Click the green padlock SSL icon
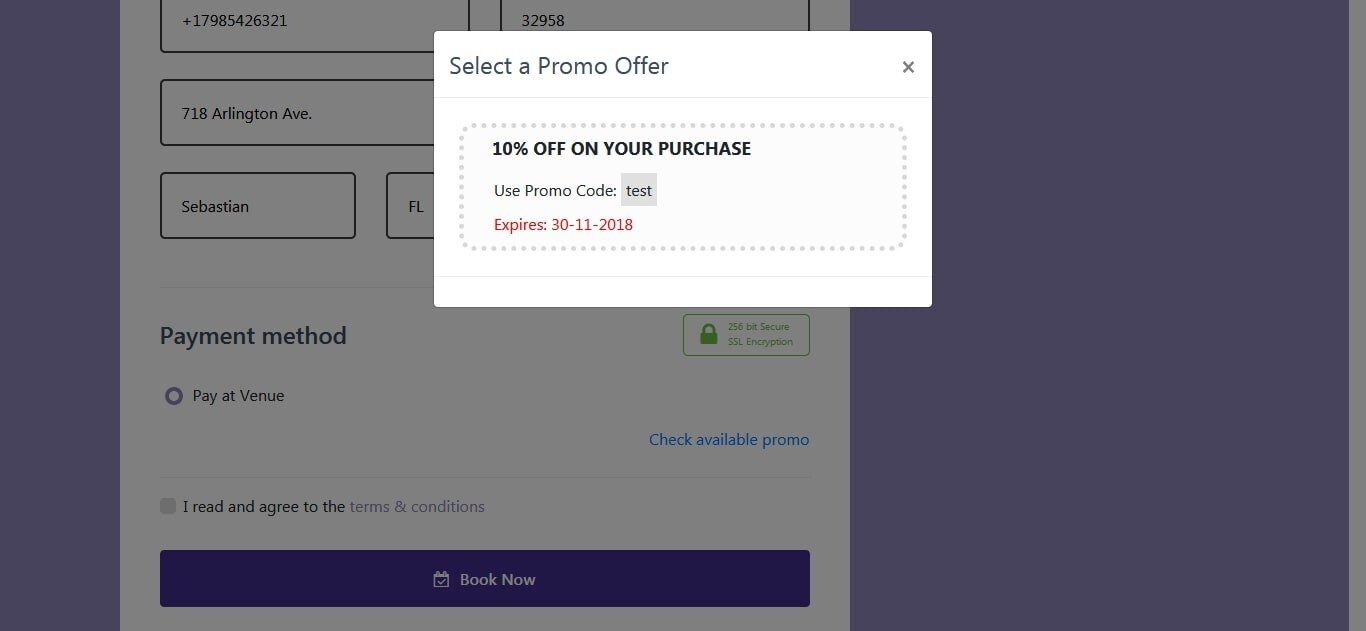The width and height of the screenshot is (1366, 631). pyautogui.click(x=709, y=334)
